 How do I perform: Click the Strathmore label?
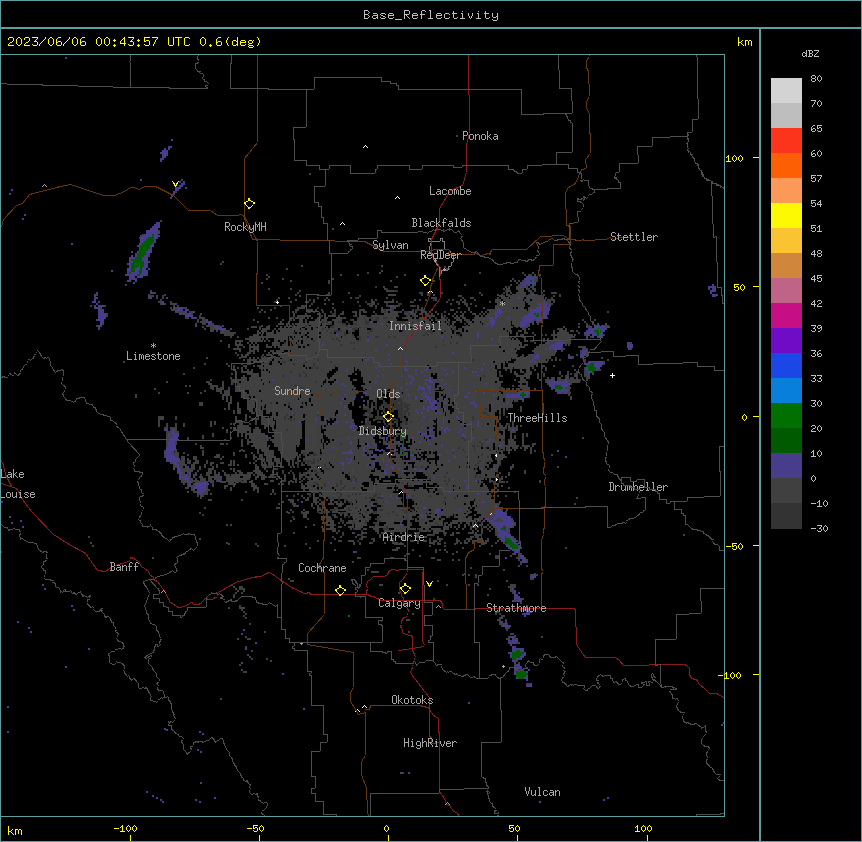516,608
